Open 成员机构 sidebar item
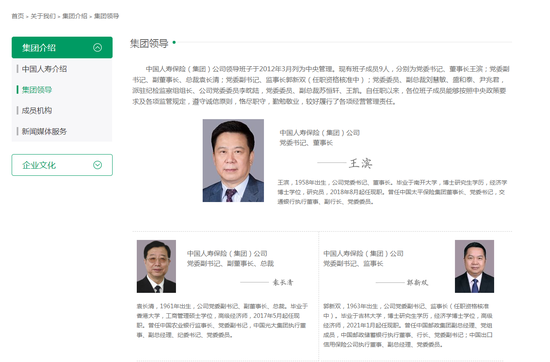The width and height of the screenshot is (550, 362). [36, 110]
